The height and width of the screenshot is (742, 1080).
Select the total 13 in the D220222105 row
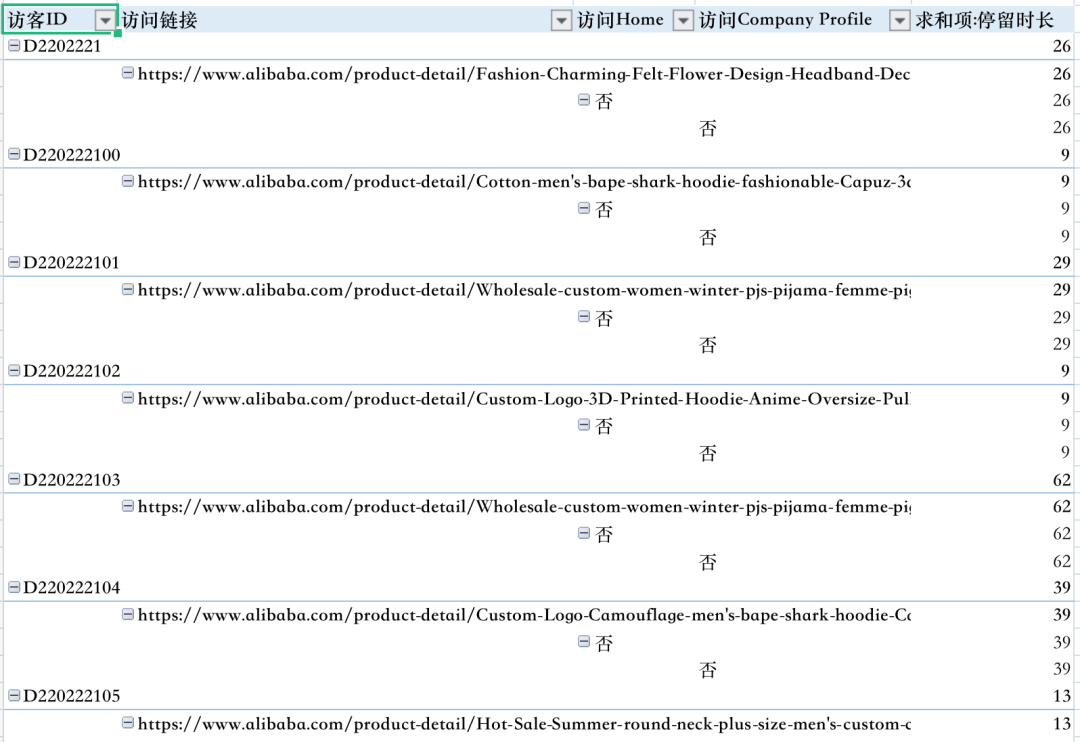pos(1061,696)
